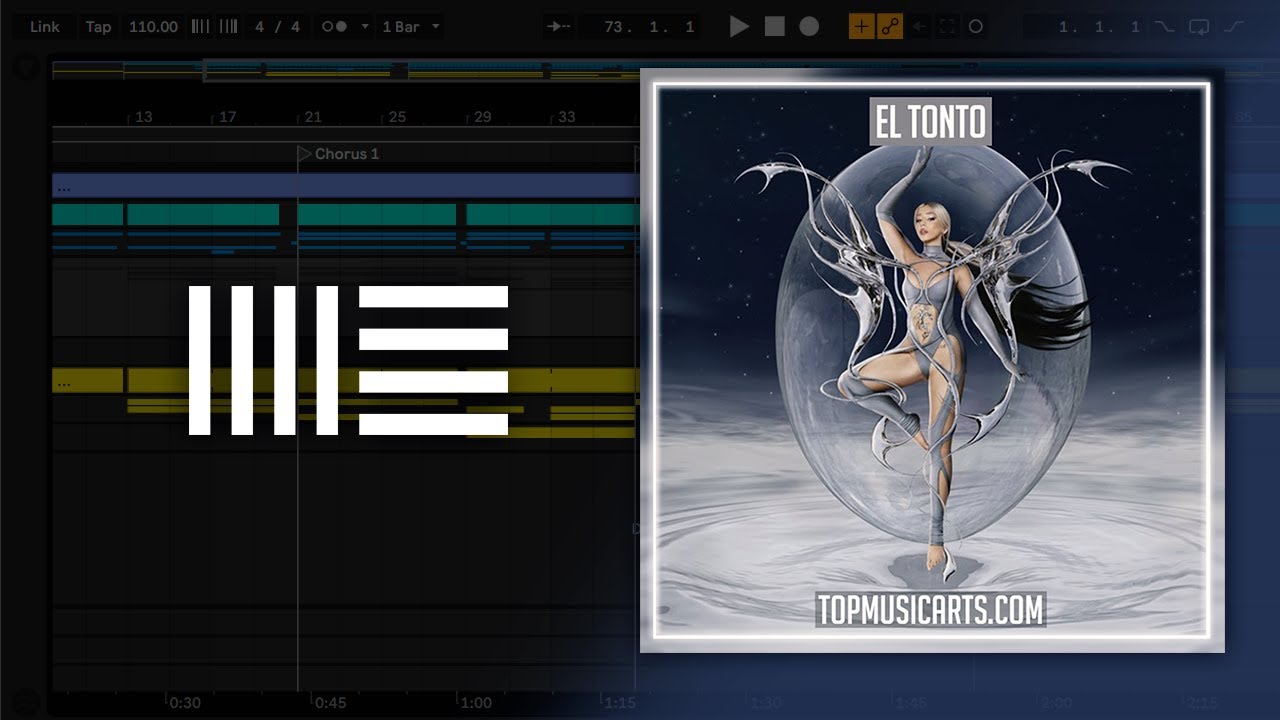Image resolution: width=1280 pixels, height=720 pixels.
Task: Click the Stop button
Action: (774, 27)
